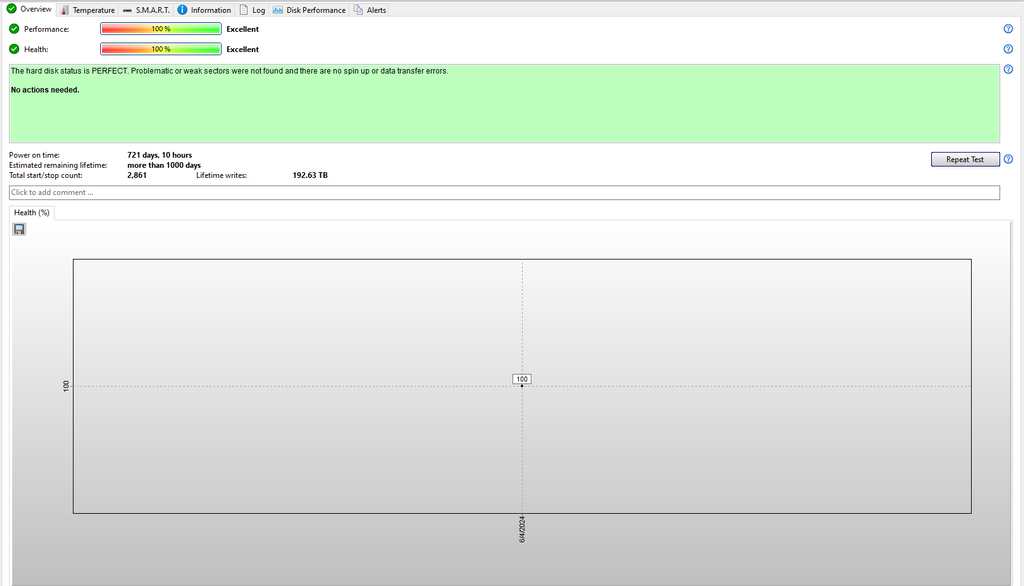Open help icon beside the status text box
The image size is (1024, 586).
(x=1008, y=69)
